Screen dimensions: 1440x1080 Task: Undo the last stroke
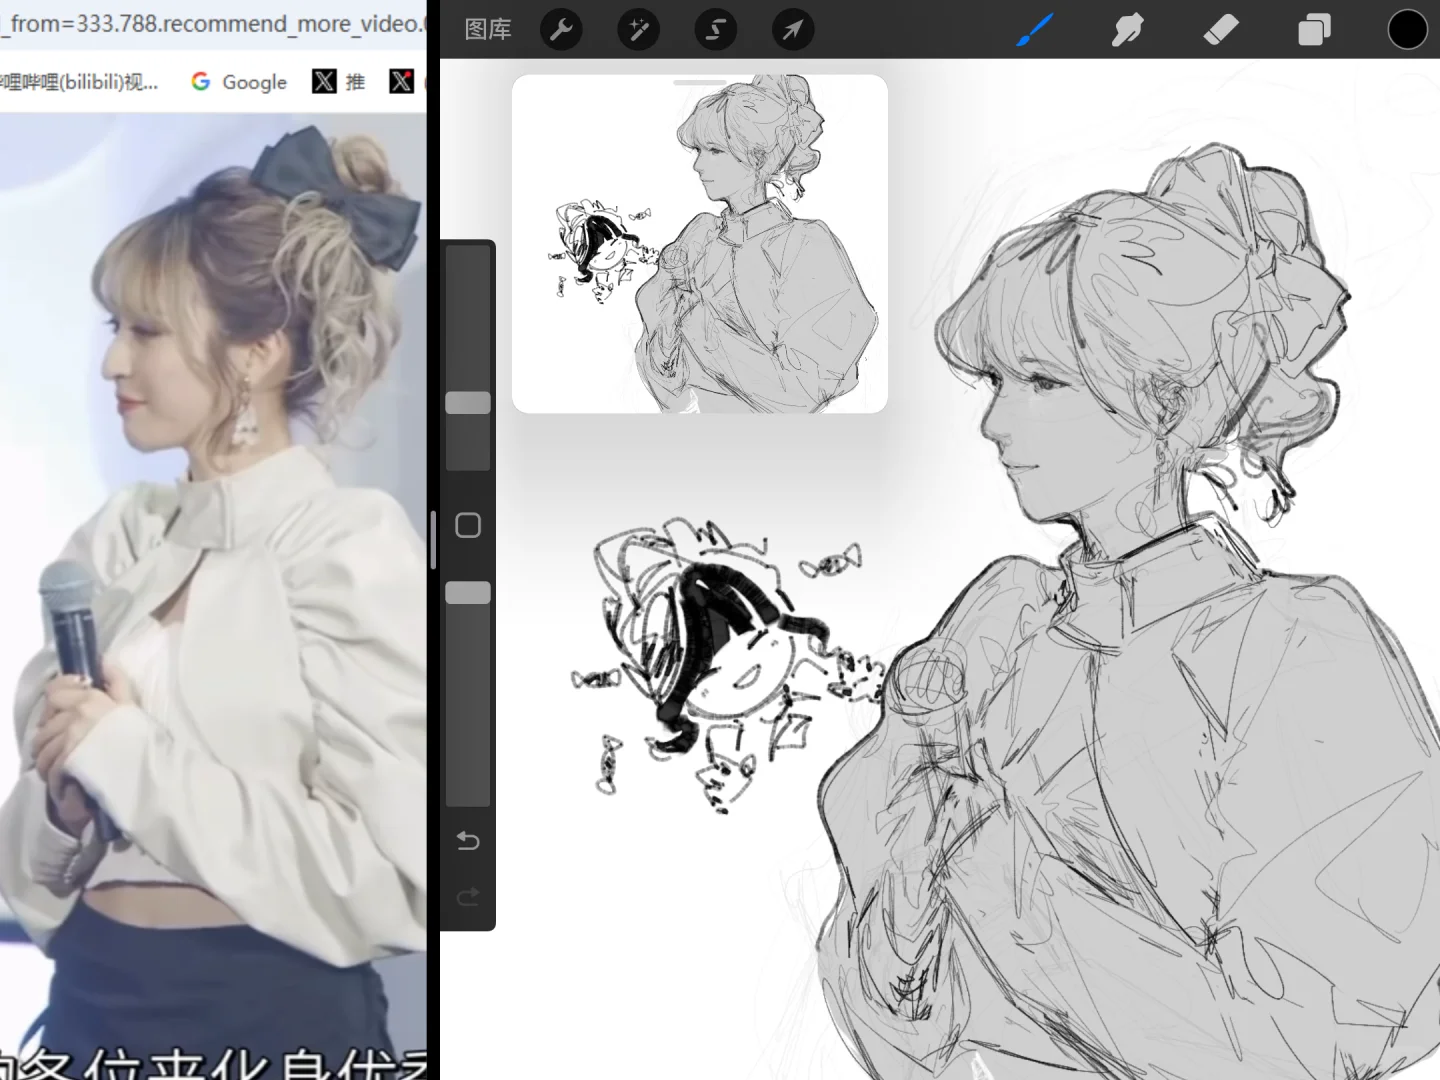tap(468, 840)
